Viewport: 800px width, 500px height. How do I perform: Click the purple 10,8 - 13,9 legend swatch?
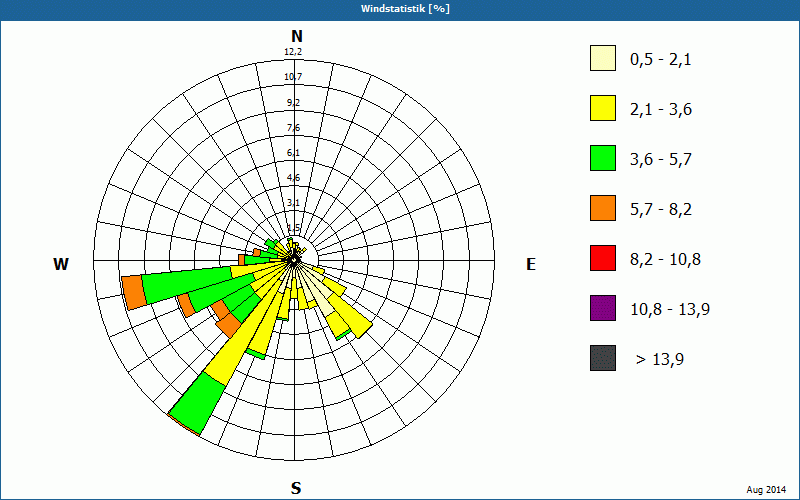[603, 308]
